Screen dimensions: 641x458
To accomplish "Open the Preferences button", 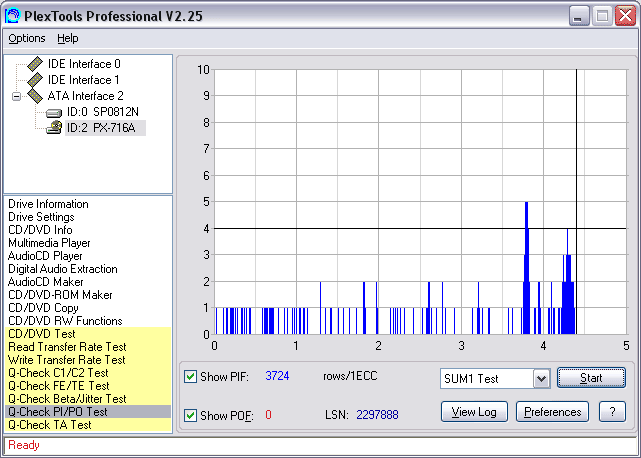I will pos(552,412).
